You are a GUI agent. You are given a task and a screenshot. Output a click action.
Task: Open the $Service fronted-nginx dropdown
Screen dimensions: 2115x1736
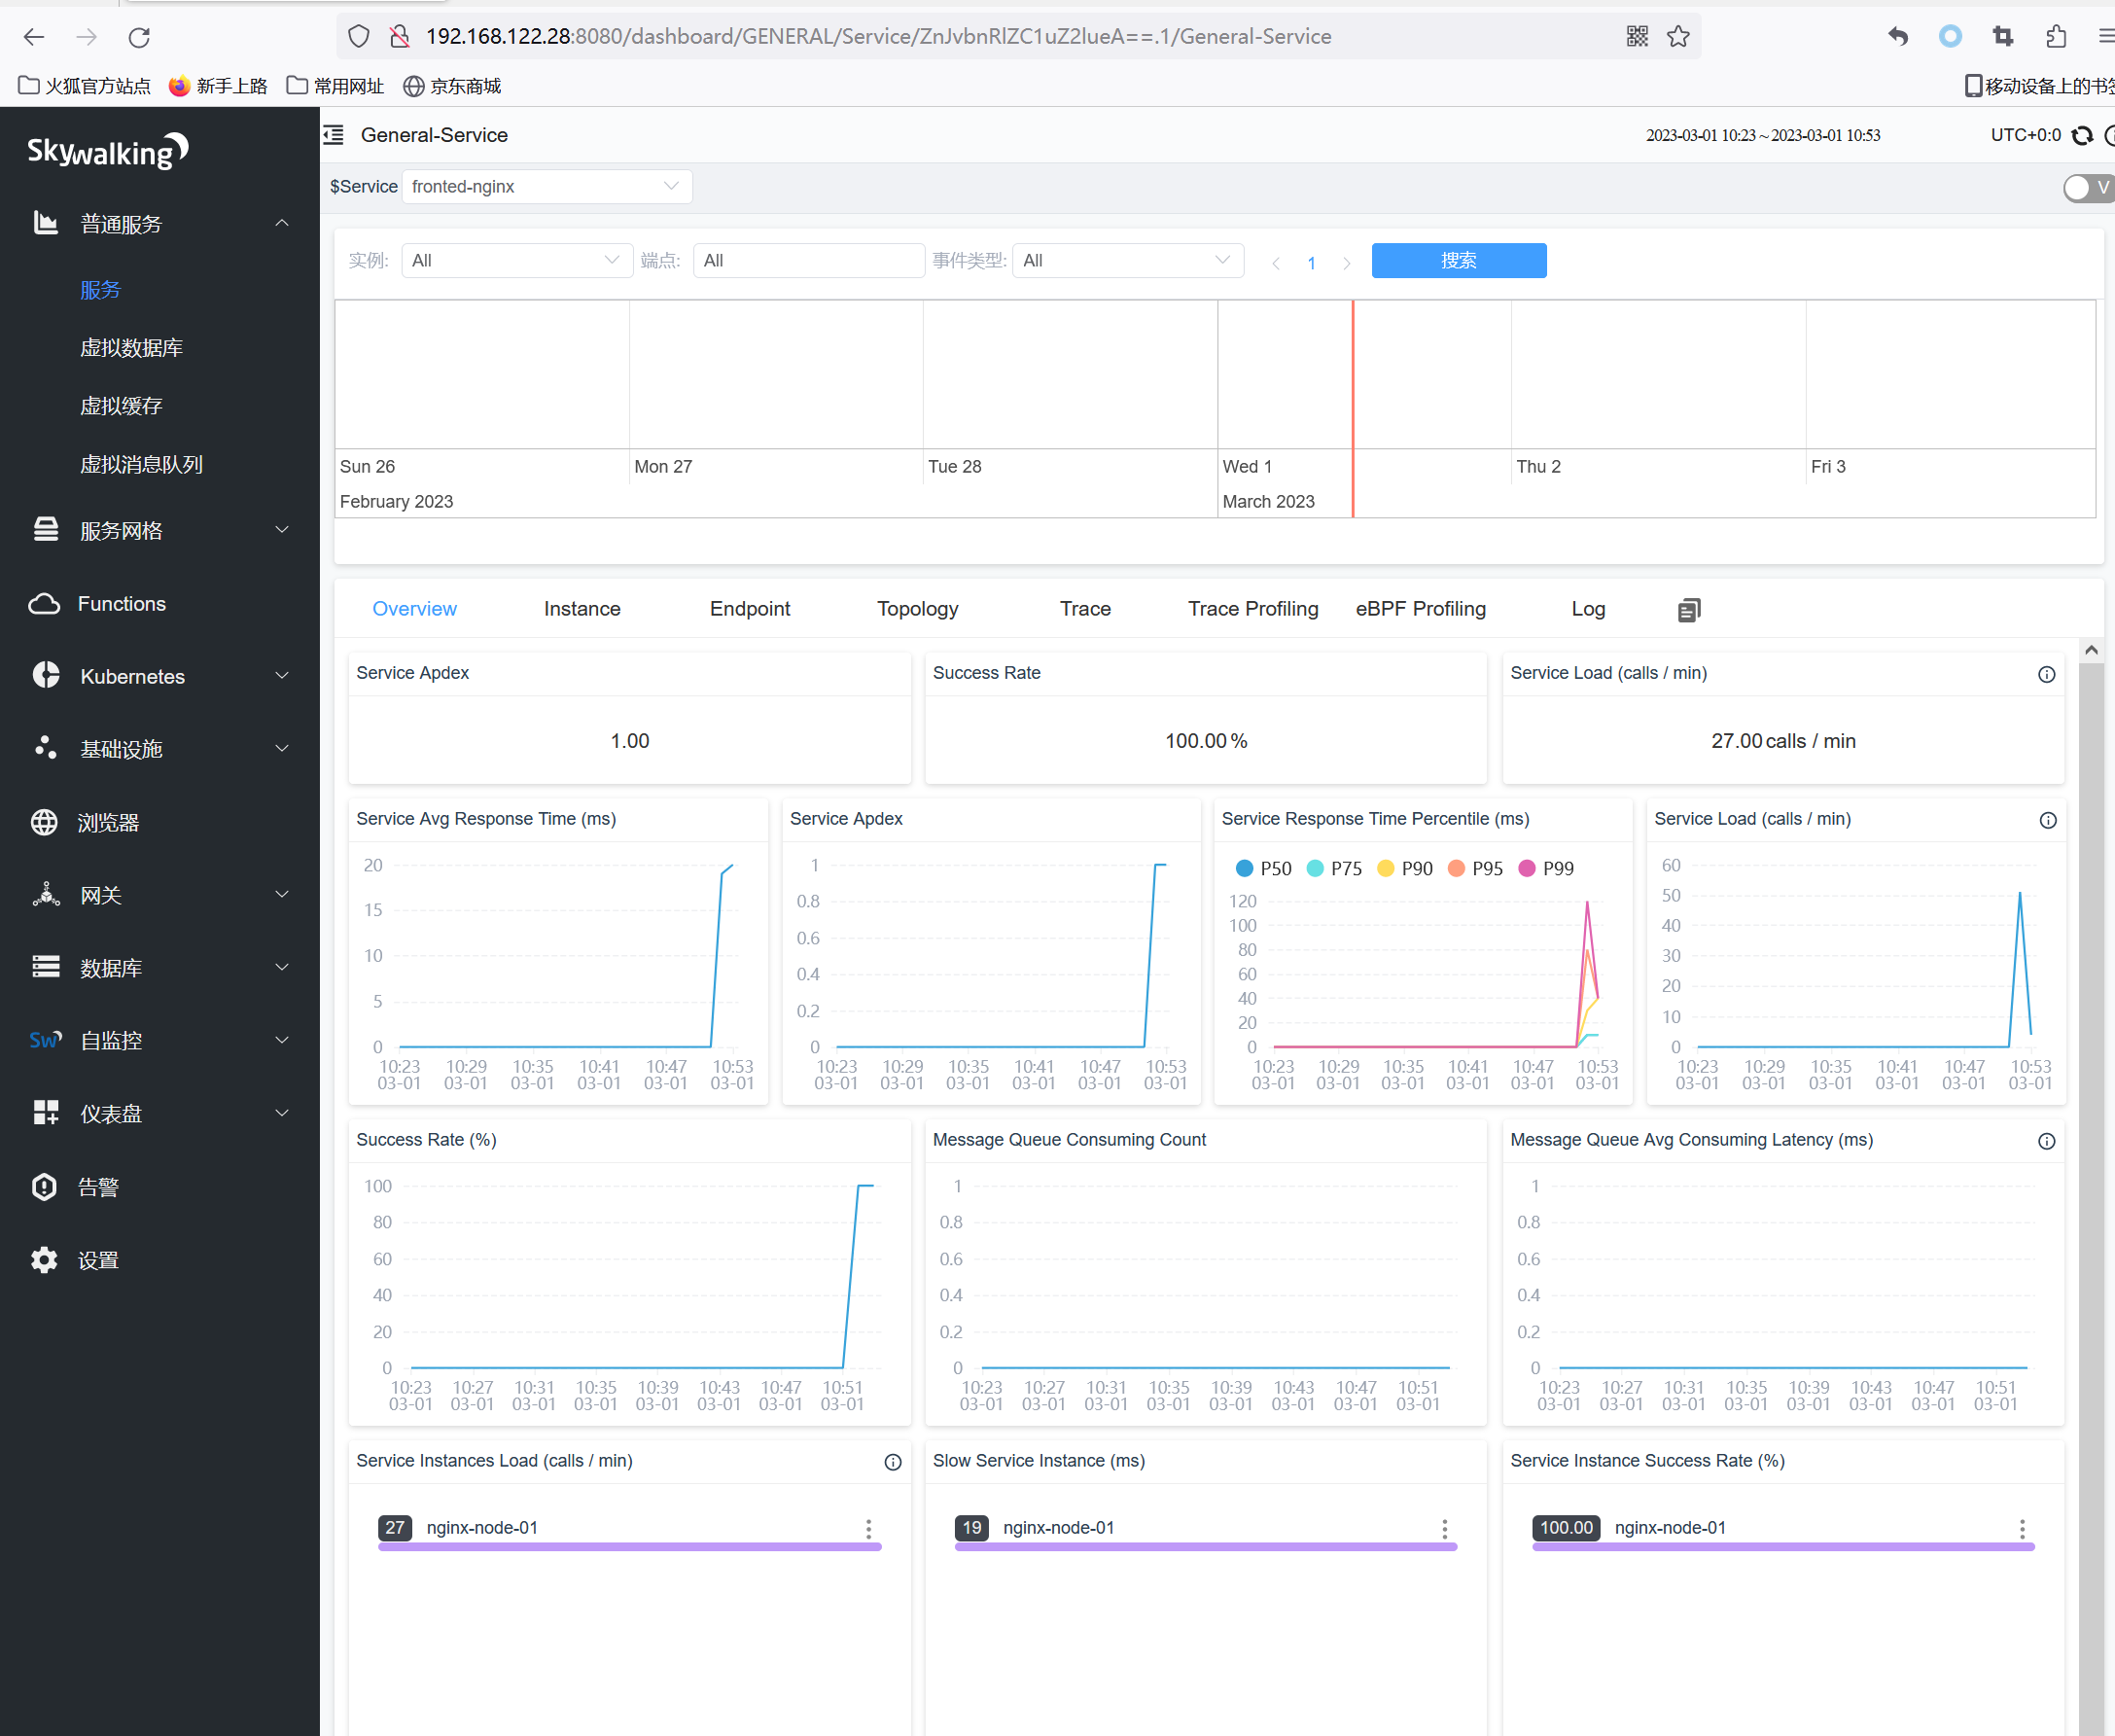click(x=547, y=187)
